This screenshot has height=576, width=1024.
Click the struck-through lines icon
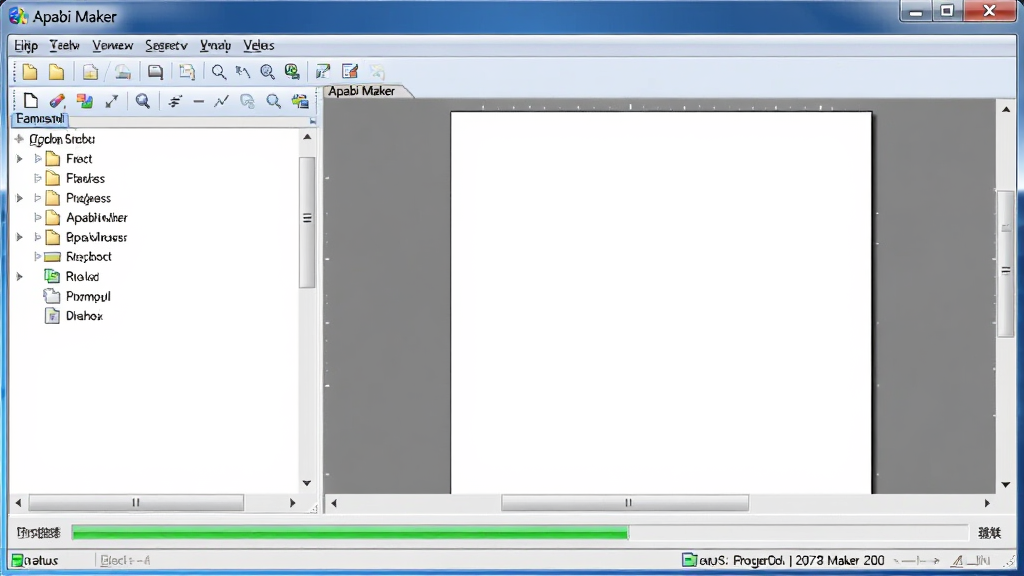[174, 101]
